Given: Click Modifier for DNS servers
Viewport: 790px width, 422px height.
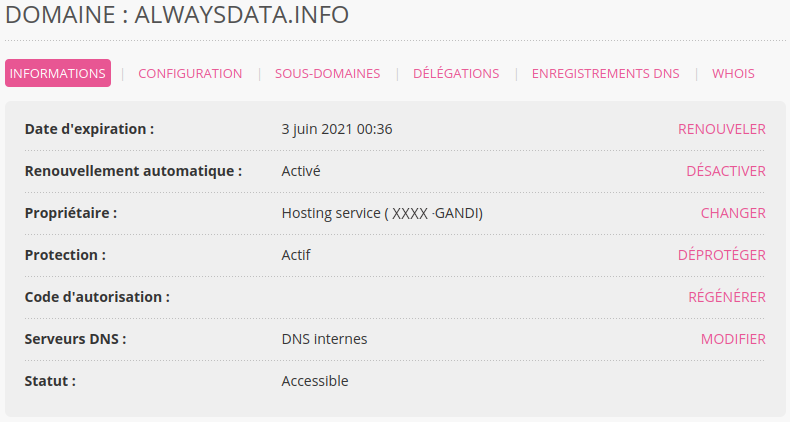Looking at the screenshot, I should pos(733,339).
